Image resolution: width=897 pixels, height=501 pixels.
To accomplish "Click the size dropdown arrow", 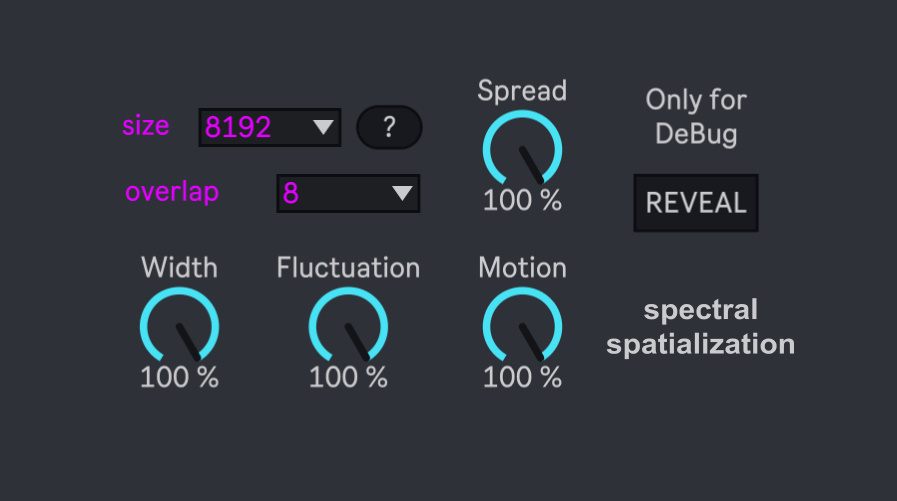I will (322, 127).
